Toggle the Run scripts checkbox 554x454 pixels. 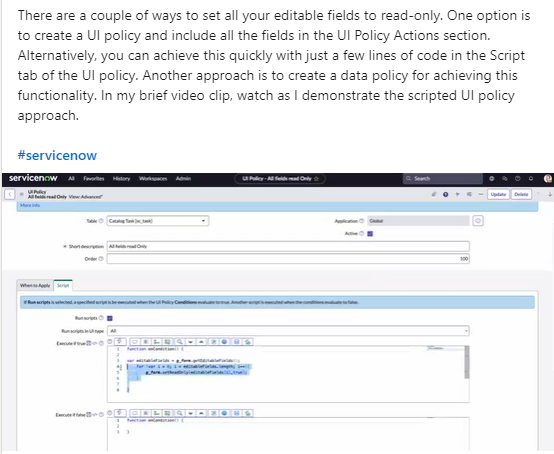[110, 318]
